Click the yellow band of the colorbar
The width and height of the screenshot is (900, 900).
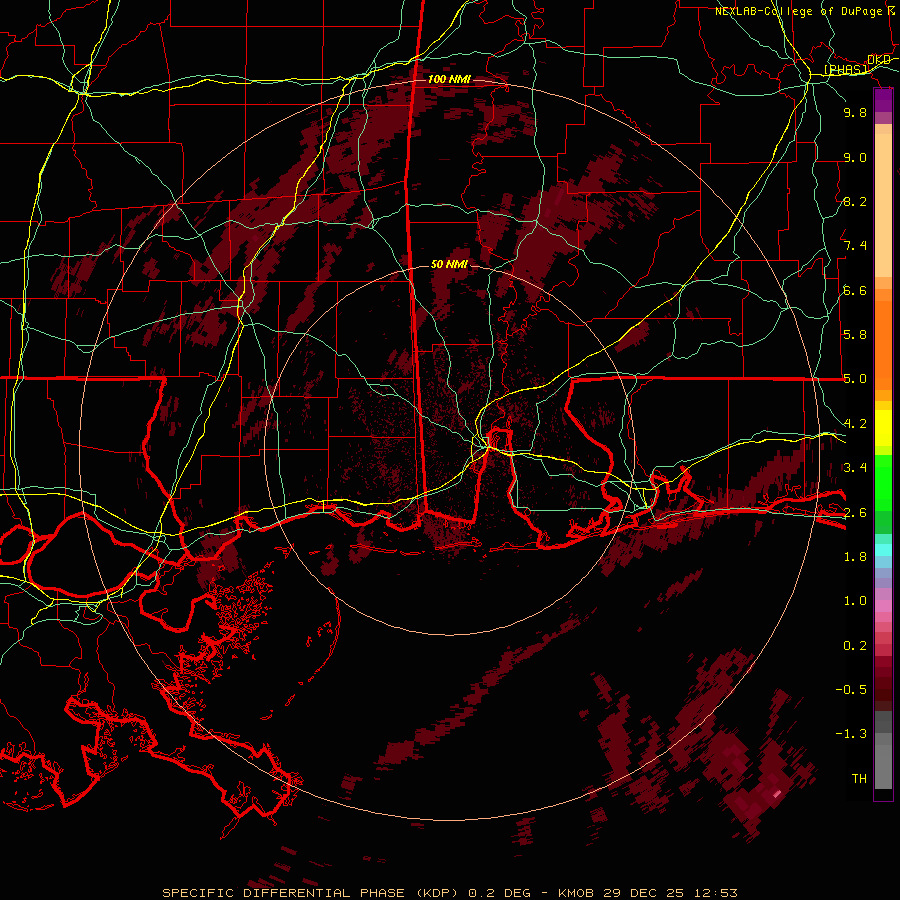tap(883, 428)
